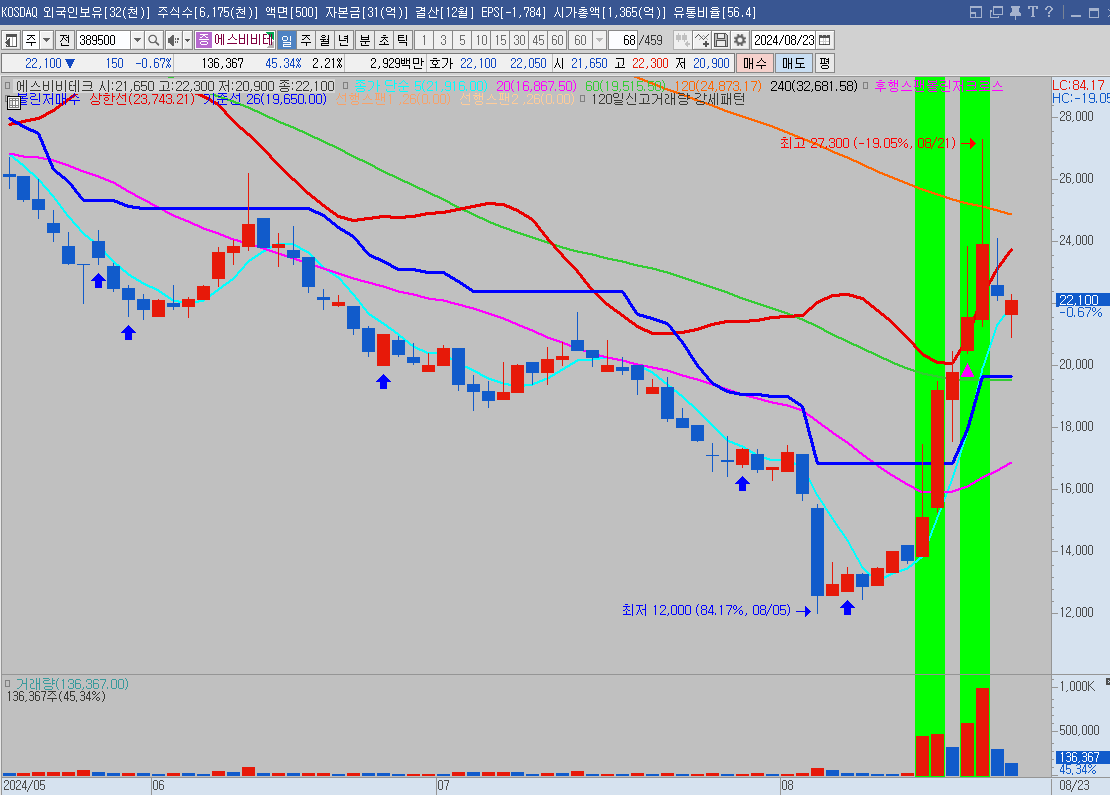This screenshot has width=1110, height=795.
Task: Click the speaker sound icon
Action: pos(173,40)
